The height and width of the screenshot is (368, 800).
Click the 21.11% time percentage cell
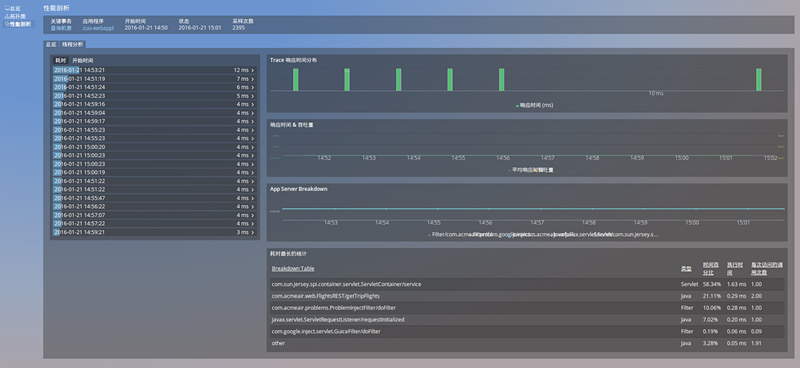(711, 296)
